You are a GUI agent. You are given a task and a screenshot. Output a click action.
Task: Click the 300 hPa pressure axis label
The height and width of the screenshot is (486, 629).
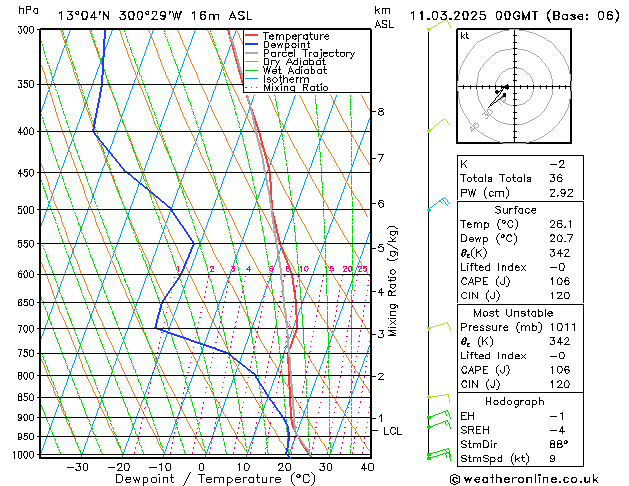pos(28,30)
